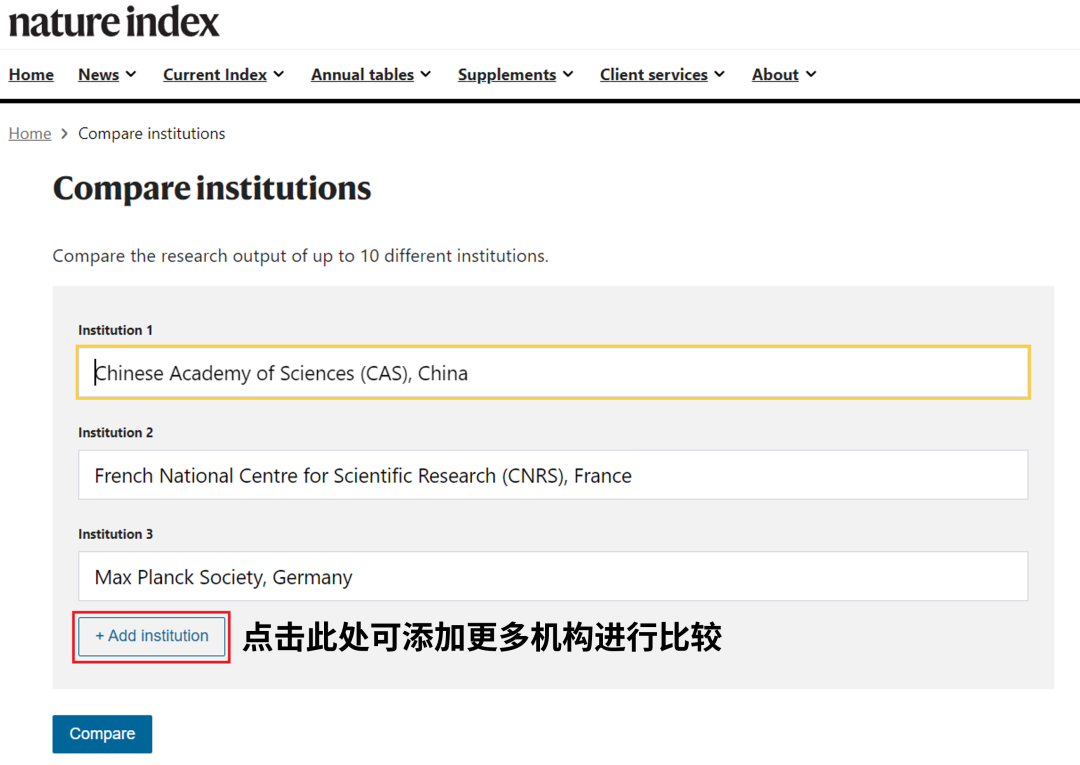Viewport: 1080px width, 765px height.
Task: Focus the Institution 3 Max Planck field
Action: pos(553,576)
